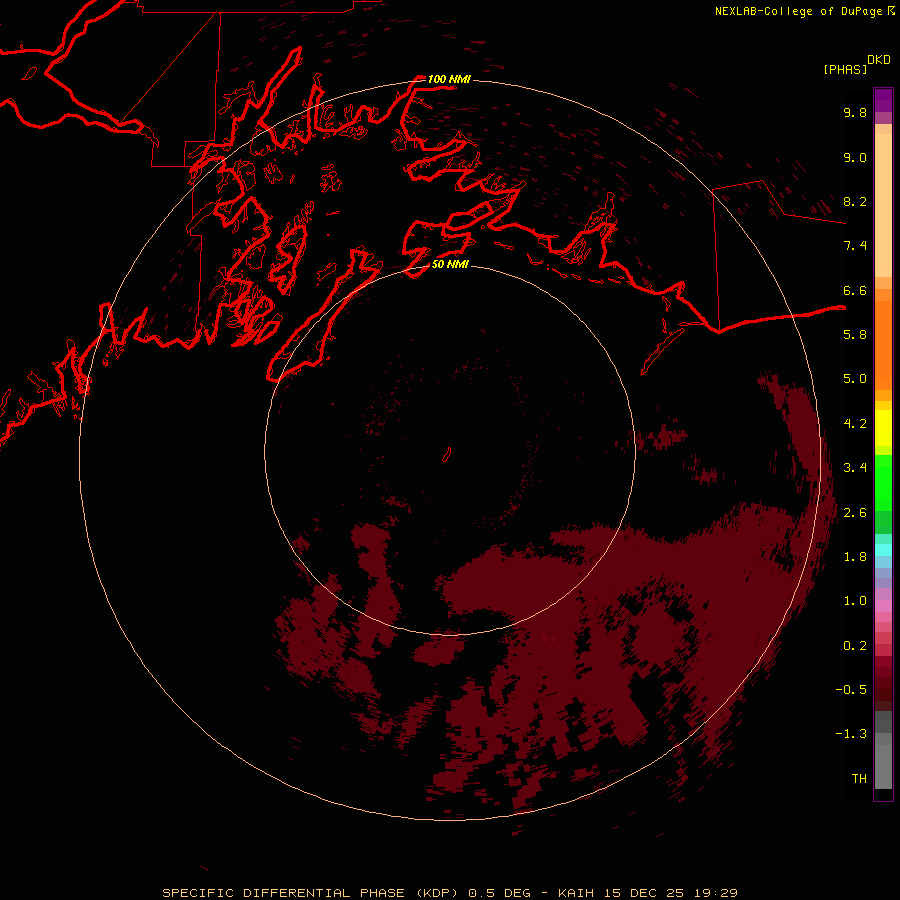This screenshot has height=900, width=900.
Task: Select the 1.8 scale value
Action: 855,557
